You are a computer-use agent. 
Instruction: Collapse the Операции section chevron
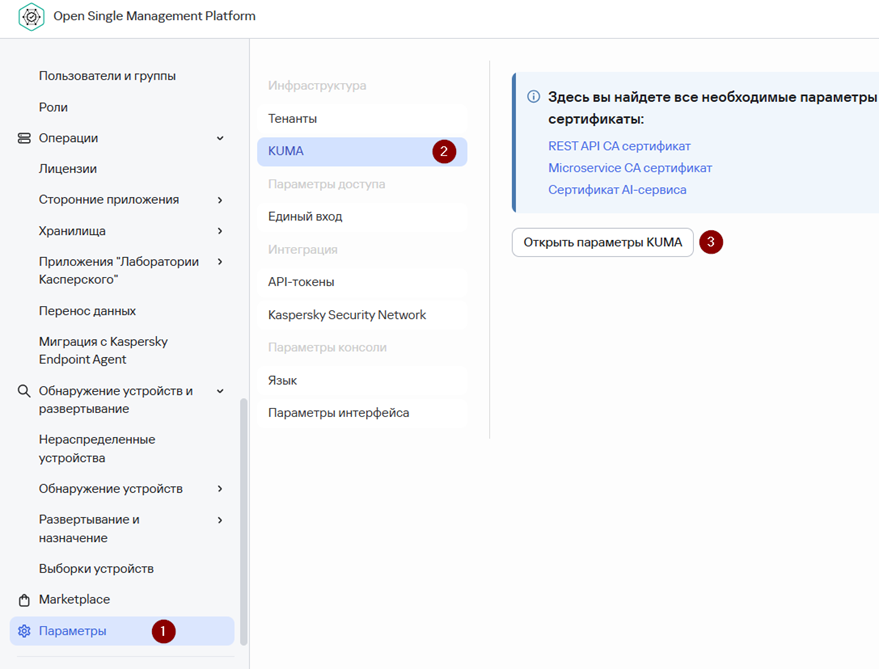[x=220, y=138]
